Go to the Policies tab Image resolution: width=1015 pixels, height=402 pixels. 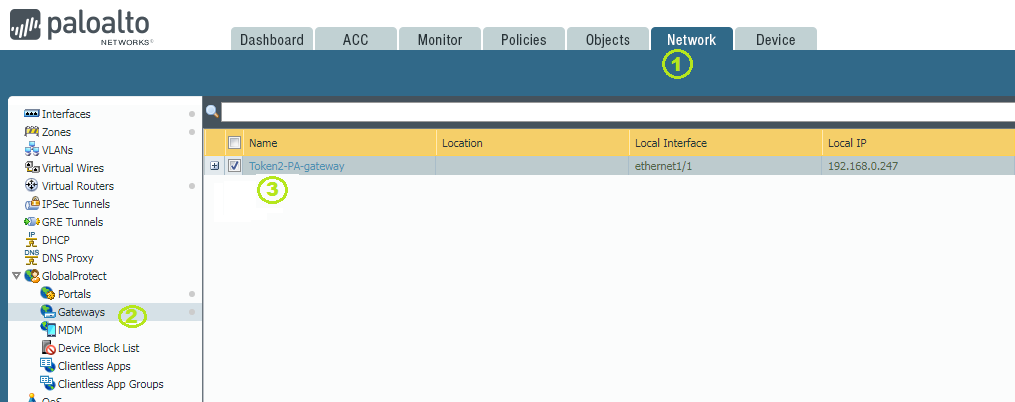[x=524, y=39]
